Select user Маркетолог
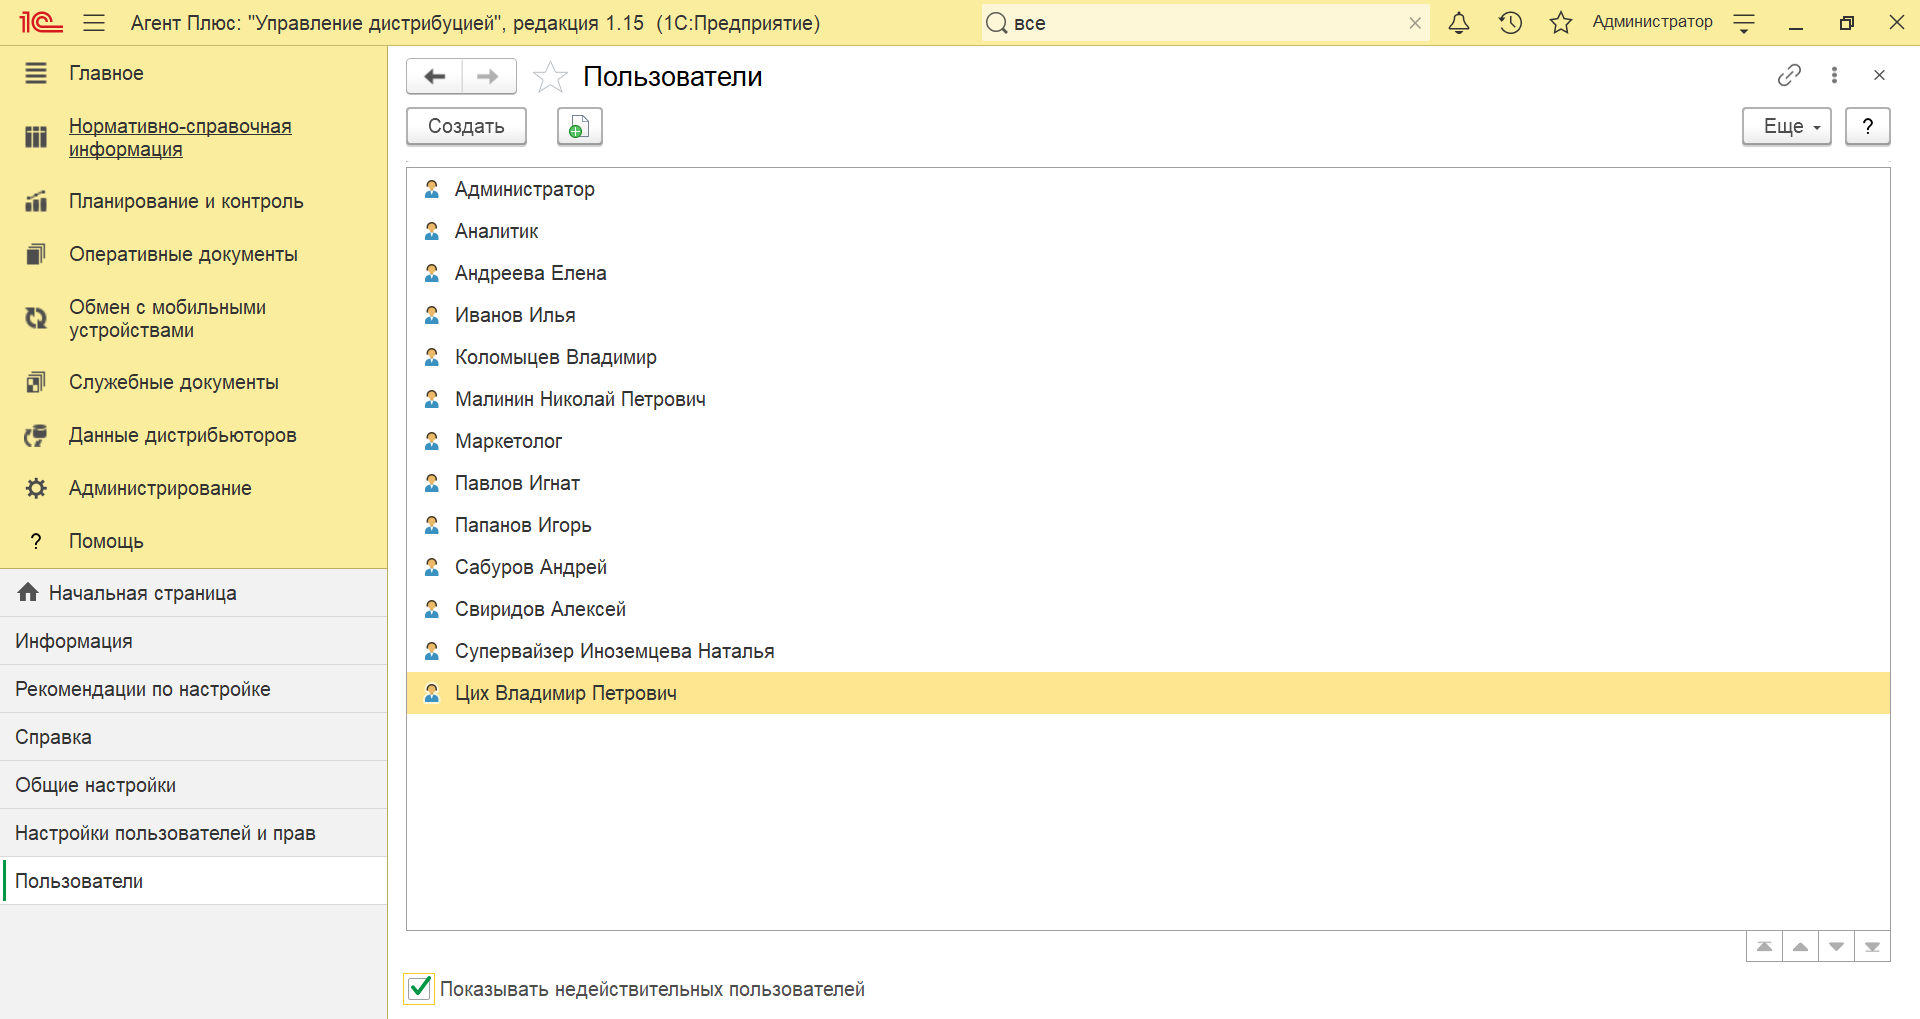Image resolution: width=1920 pixels, height=1019 pixels. pos(1148,441)
